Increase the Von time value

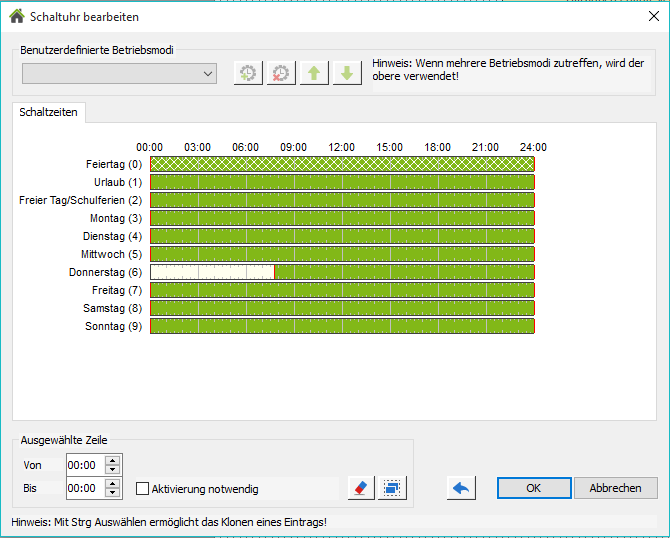tap(112, 461)
